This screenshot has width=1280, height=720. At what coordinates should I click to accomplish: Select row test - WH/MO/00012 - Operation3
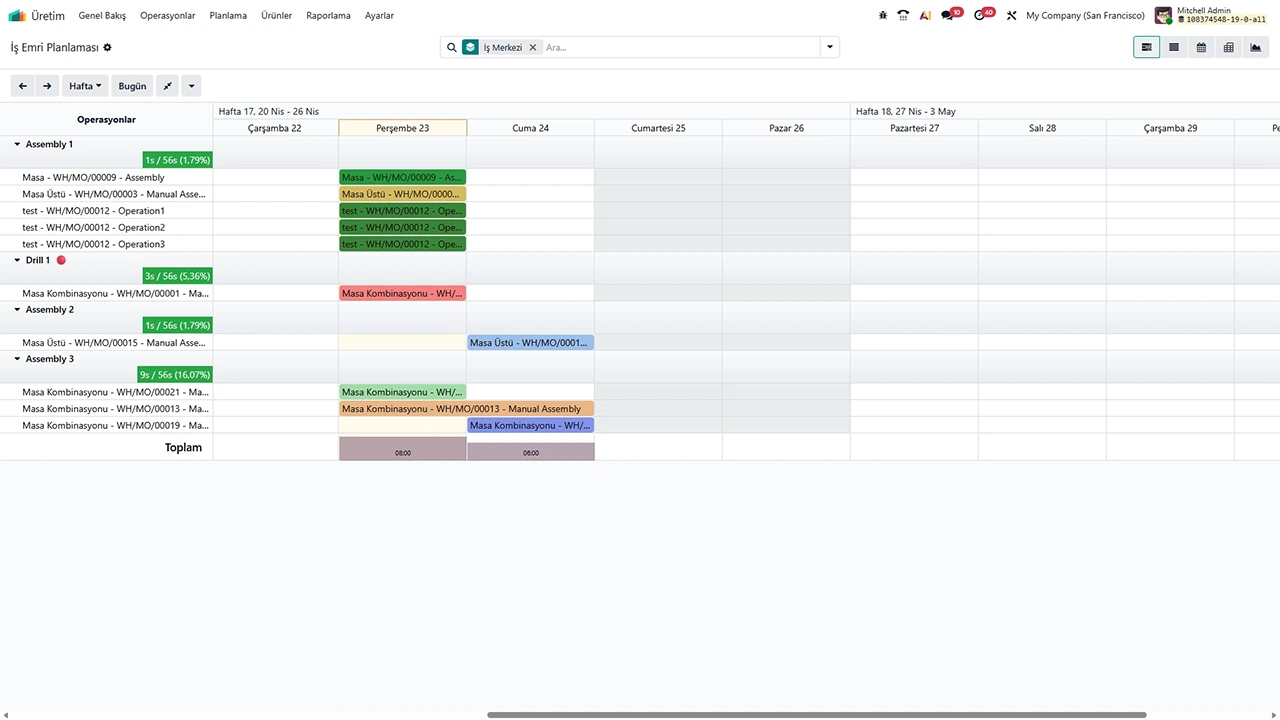click(106, 244)
